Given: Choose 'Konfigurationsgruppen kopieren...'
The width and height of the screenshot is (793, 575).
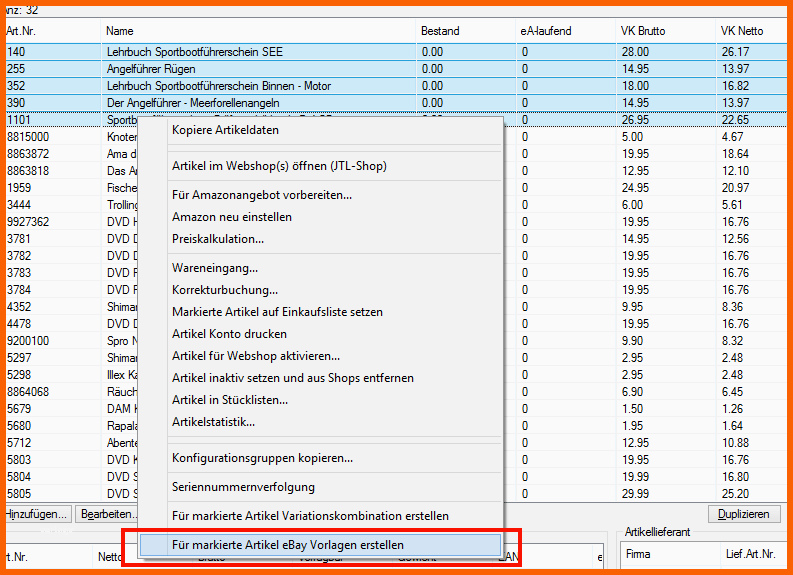Looking at the screenshot, I should coord(320,458).
